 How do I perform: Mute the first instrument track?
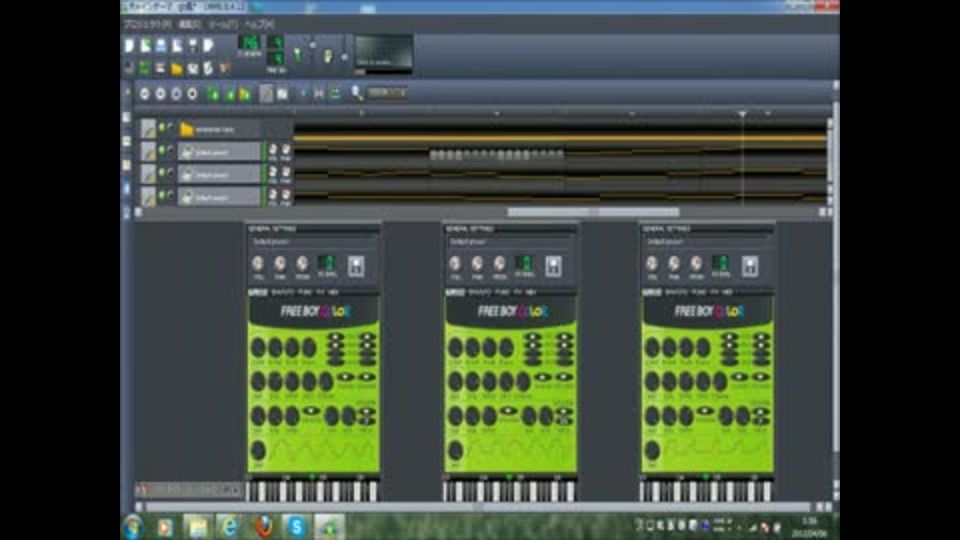click(162, 150)
